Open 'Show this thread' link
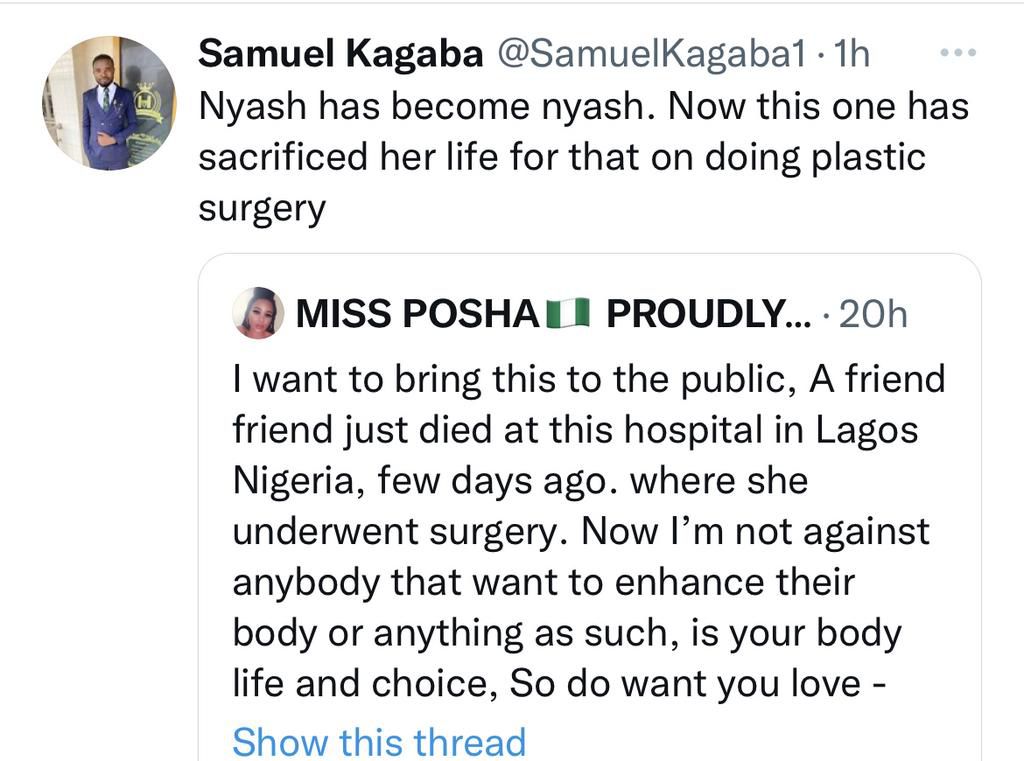 point(378,741)
